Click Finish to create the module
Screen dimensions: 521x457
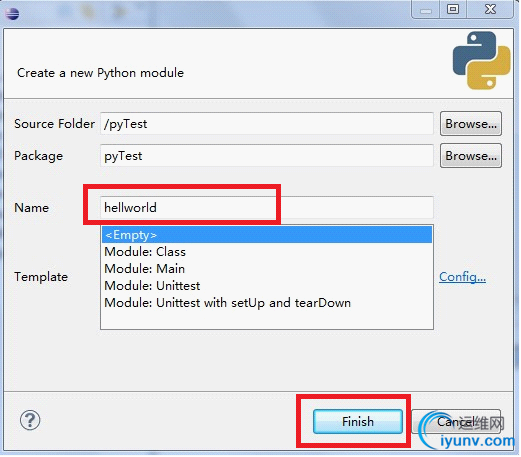358,422
